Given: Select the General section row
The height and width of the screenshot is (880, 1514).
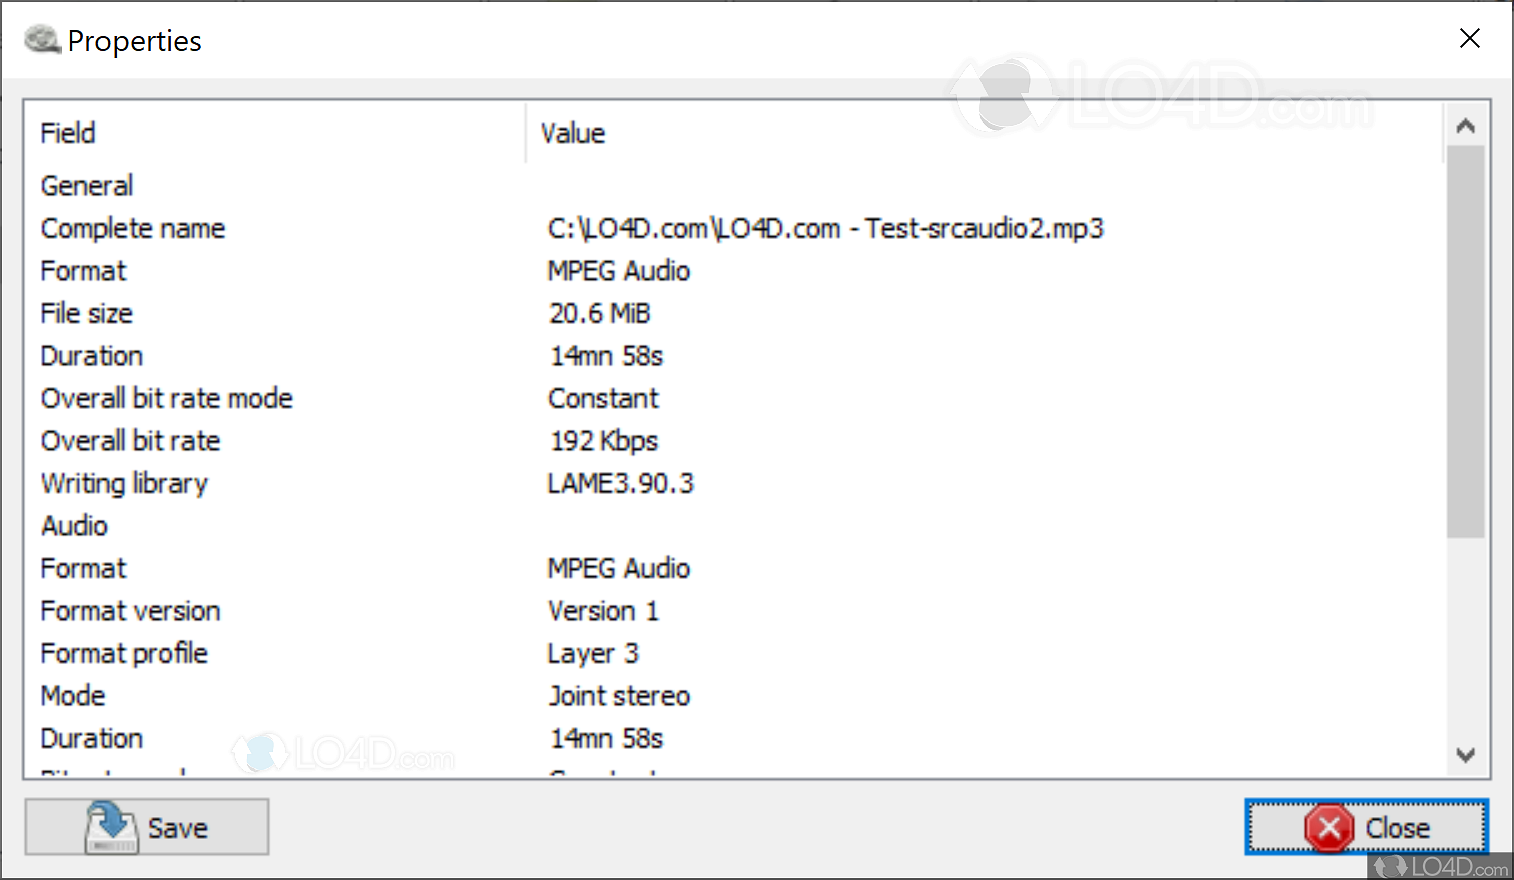Looking at the screenshot, I should (86, 185).
